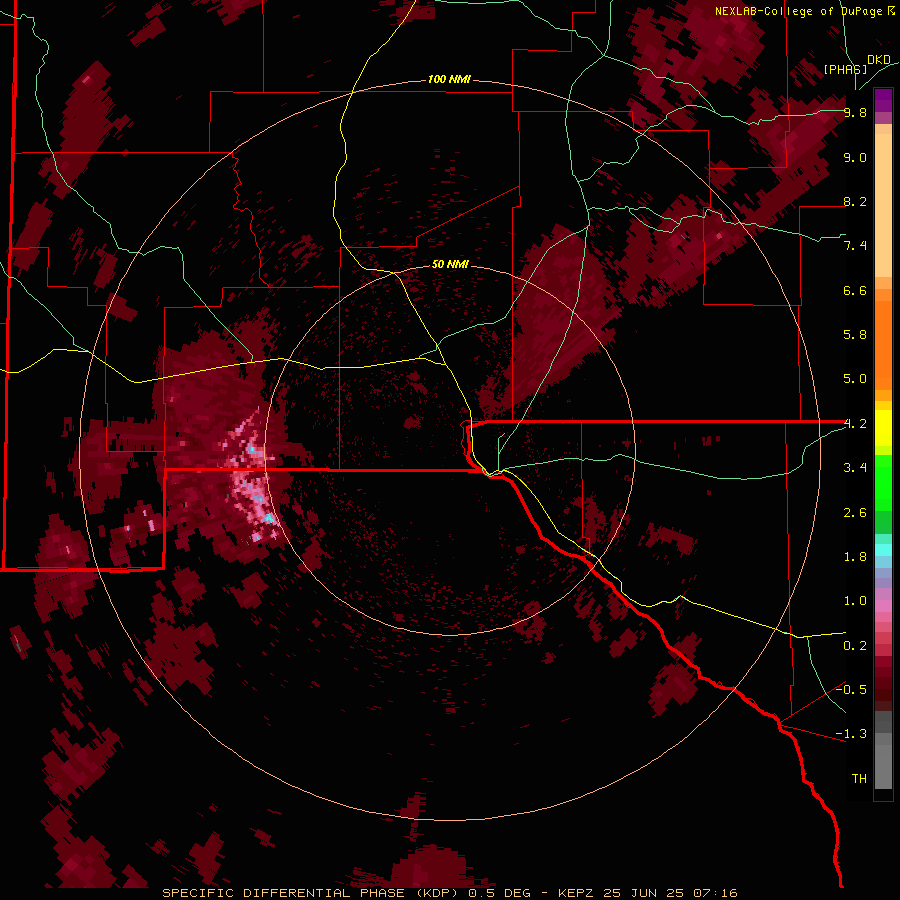Viewport: 900px width, 900px height.
Task: Click the -1.3 scale value
Action: click(x=851, y=734)
